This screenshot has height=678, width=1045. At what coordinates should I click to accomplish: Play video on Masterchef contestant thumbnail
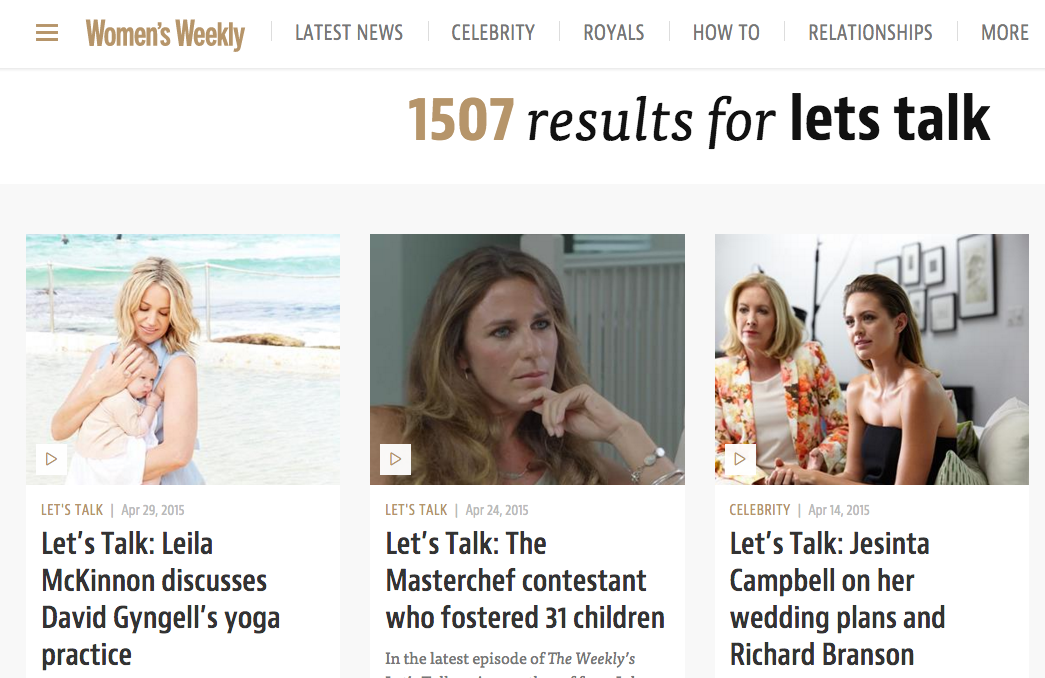pos(395,459)
